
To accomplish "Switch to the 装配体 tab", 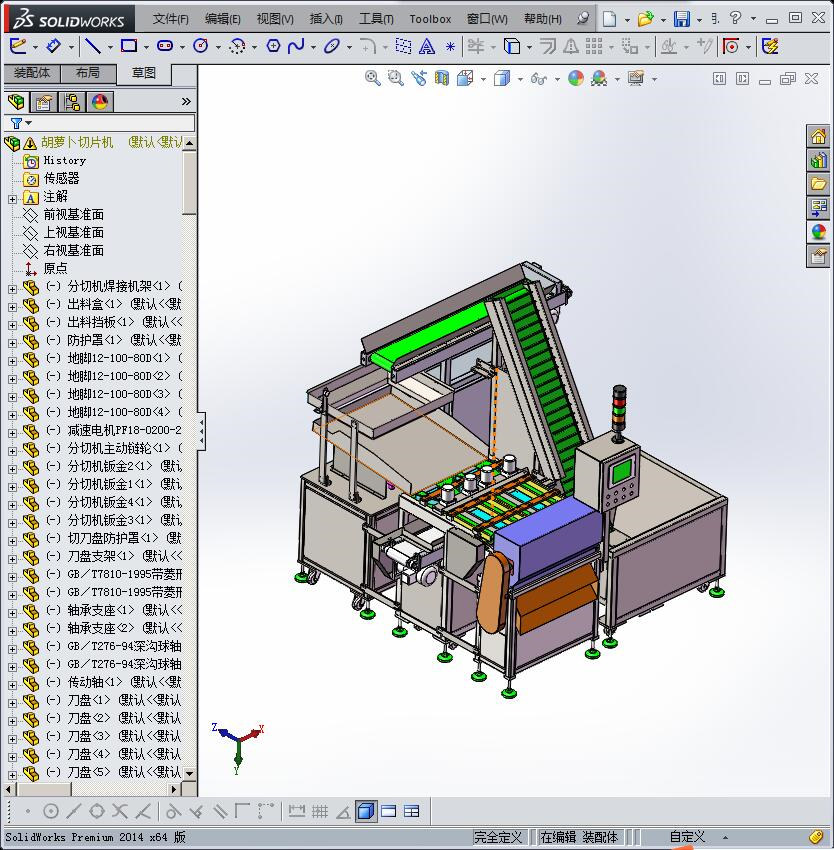I will click(x=32, y=73).
